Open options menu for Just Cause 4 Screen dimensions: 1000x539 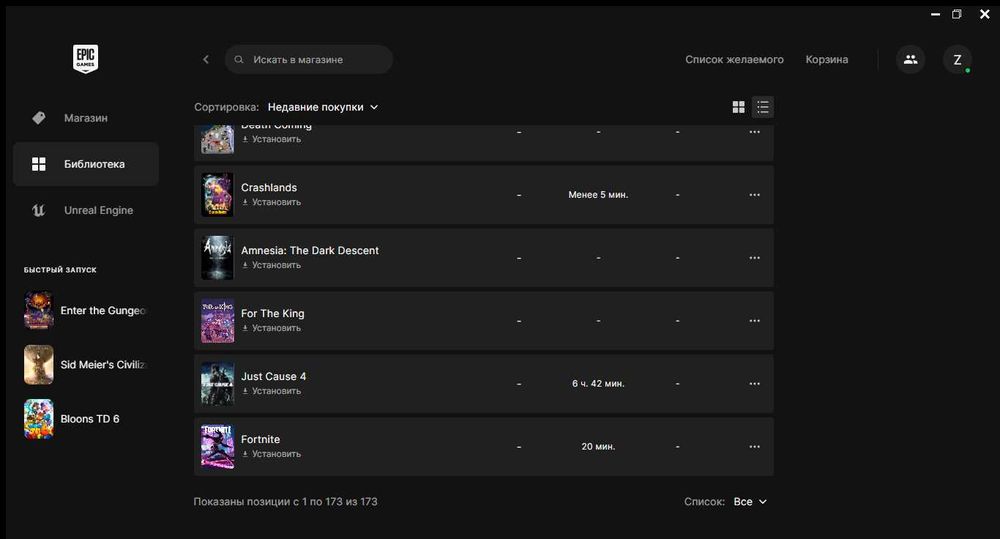tap(754, 383)
